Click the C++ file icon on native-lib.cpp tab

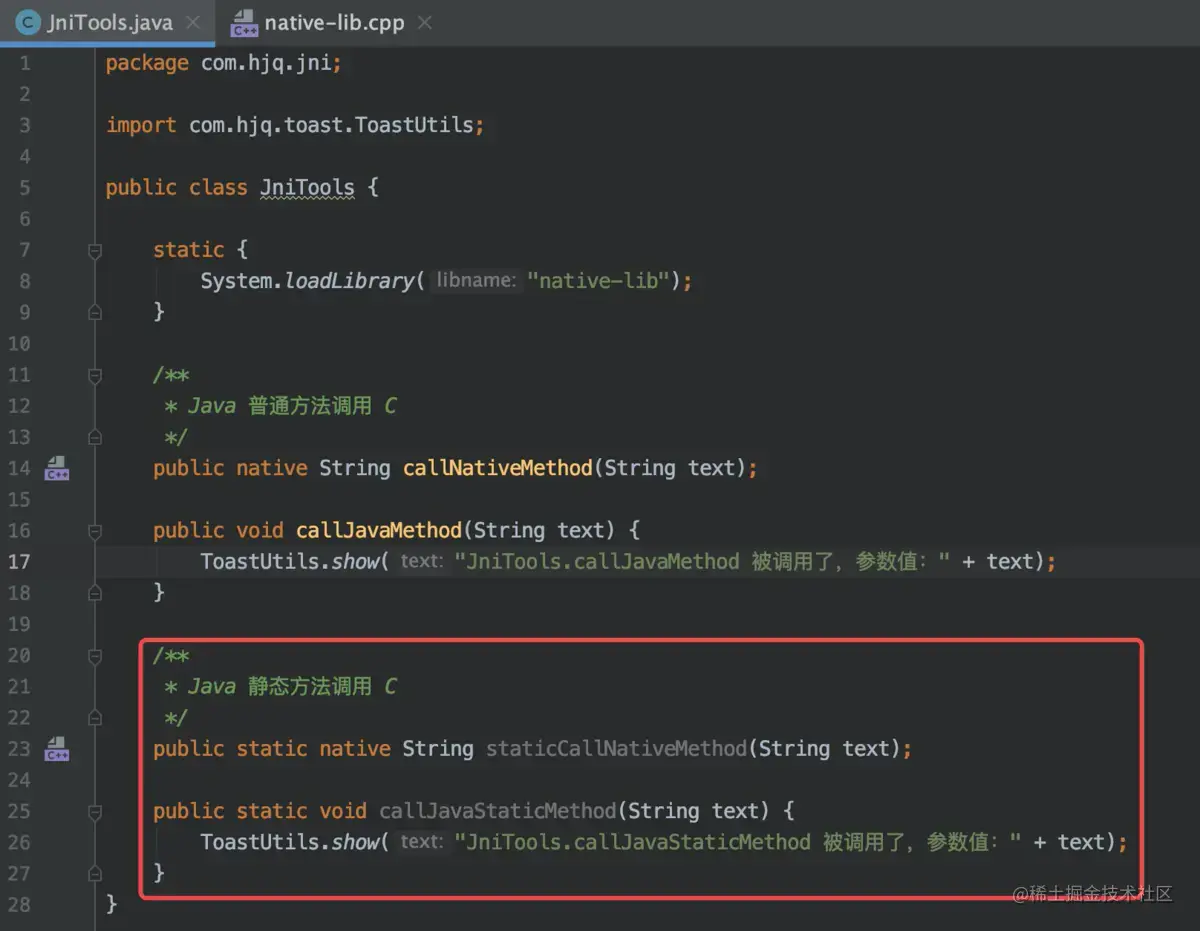243,23
